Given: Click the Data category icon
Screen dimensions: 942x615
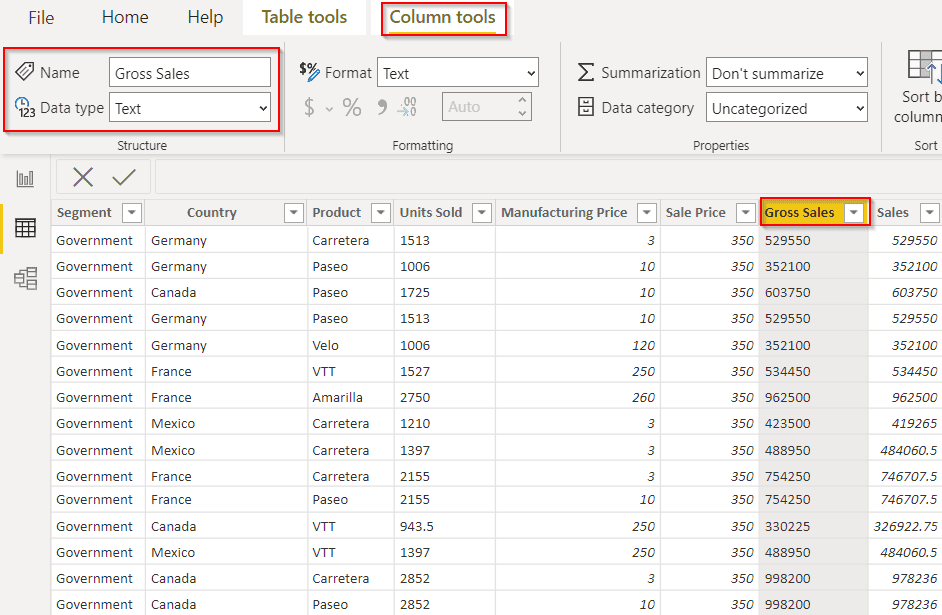Looking at the screenshot, I should coord(586,107).
